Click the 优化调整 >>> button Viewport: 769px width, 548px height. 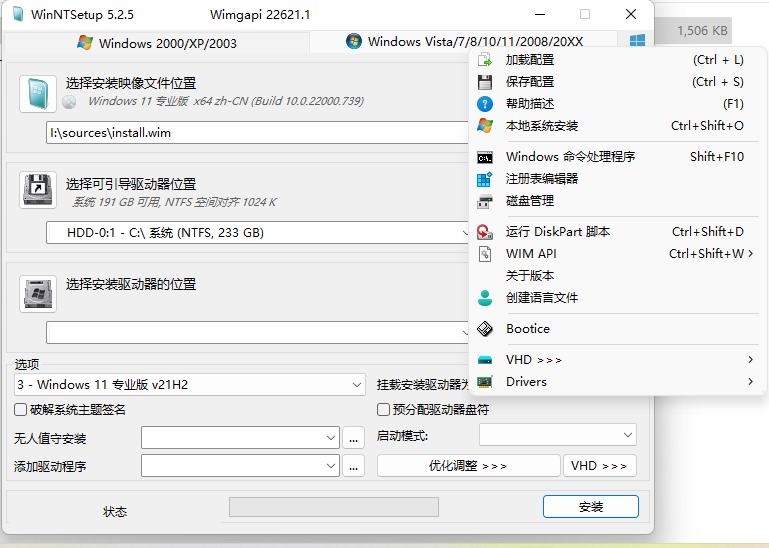468,466
